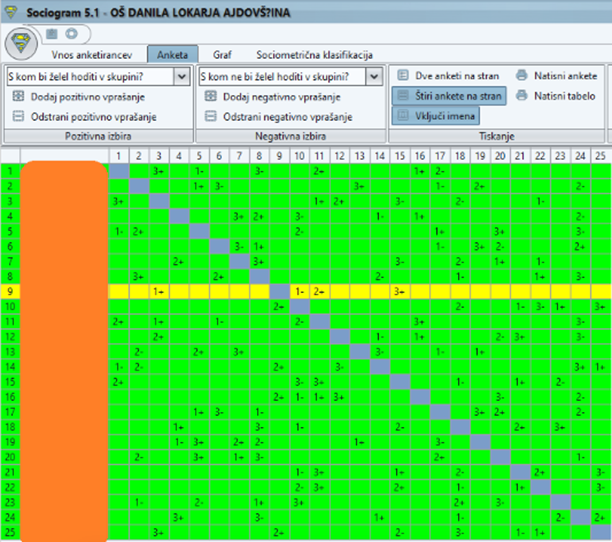
Task: Click the '3+' cell in row 16 column 12
Action: click(x=340, y=397)
